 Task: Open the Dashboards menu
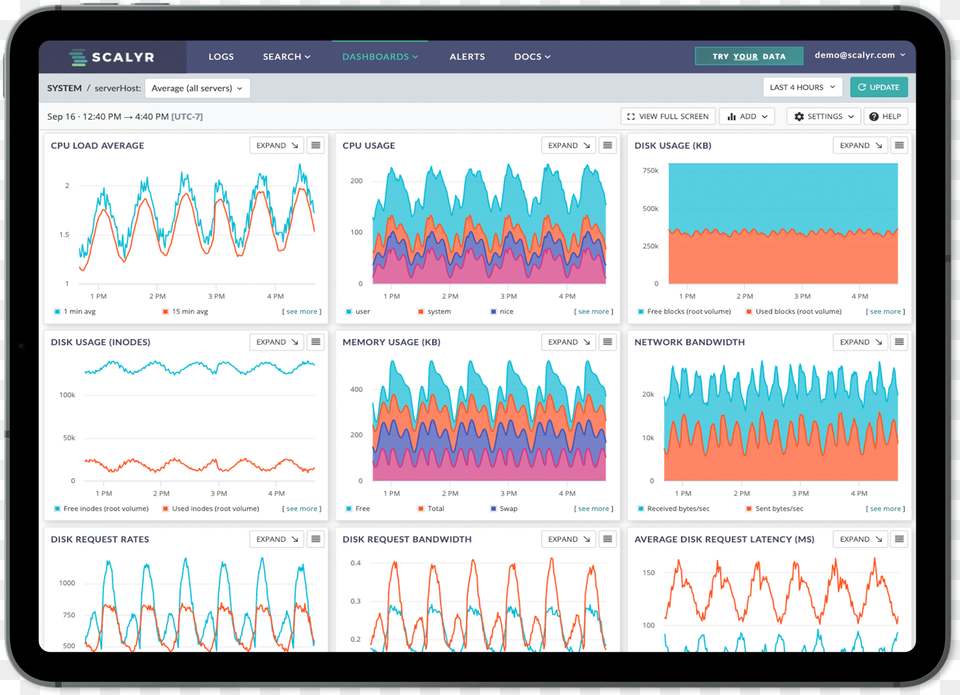[380, 56]
